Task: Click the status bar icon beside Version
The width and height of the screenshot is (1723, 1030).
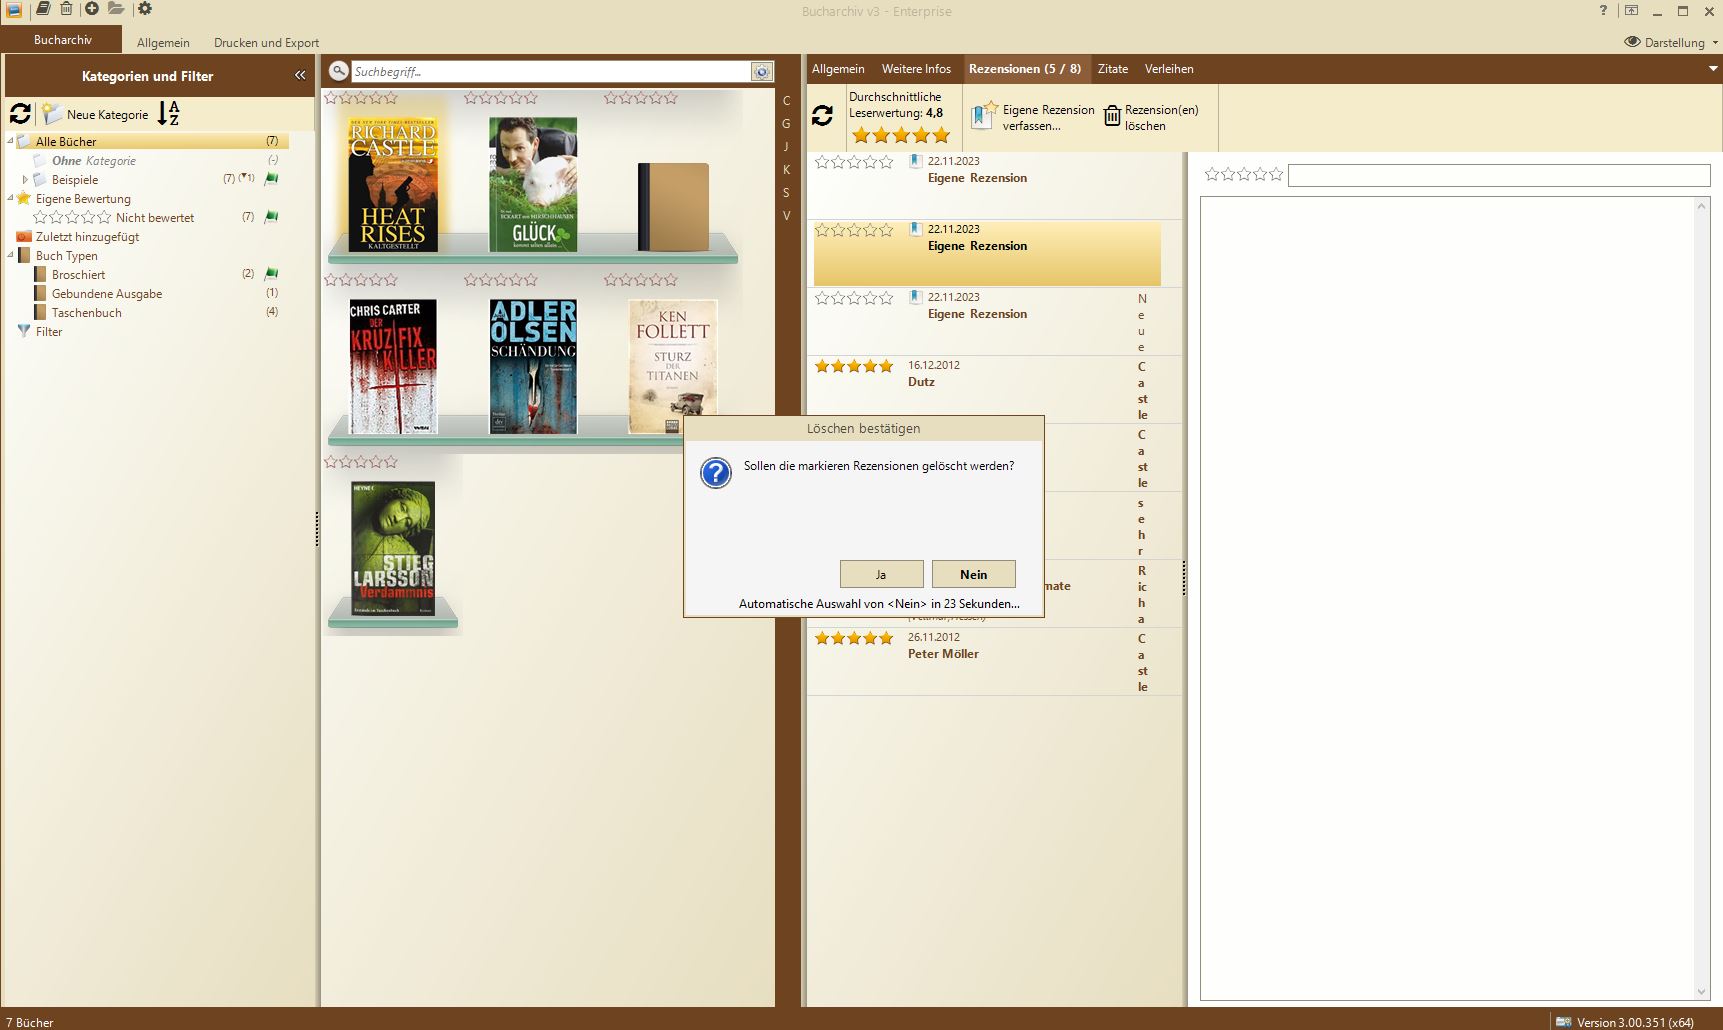Action: point(1564,1021)
